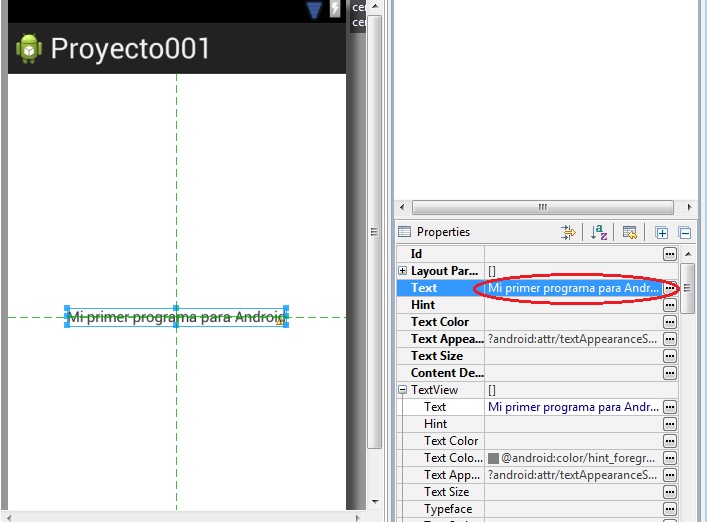Viewport: 707px width, 522px height.
Task: Click the bold Text Color value field
Action: (574, 322)
